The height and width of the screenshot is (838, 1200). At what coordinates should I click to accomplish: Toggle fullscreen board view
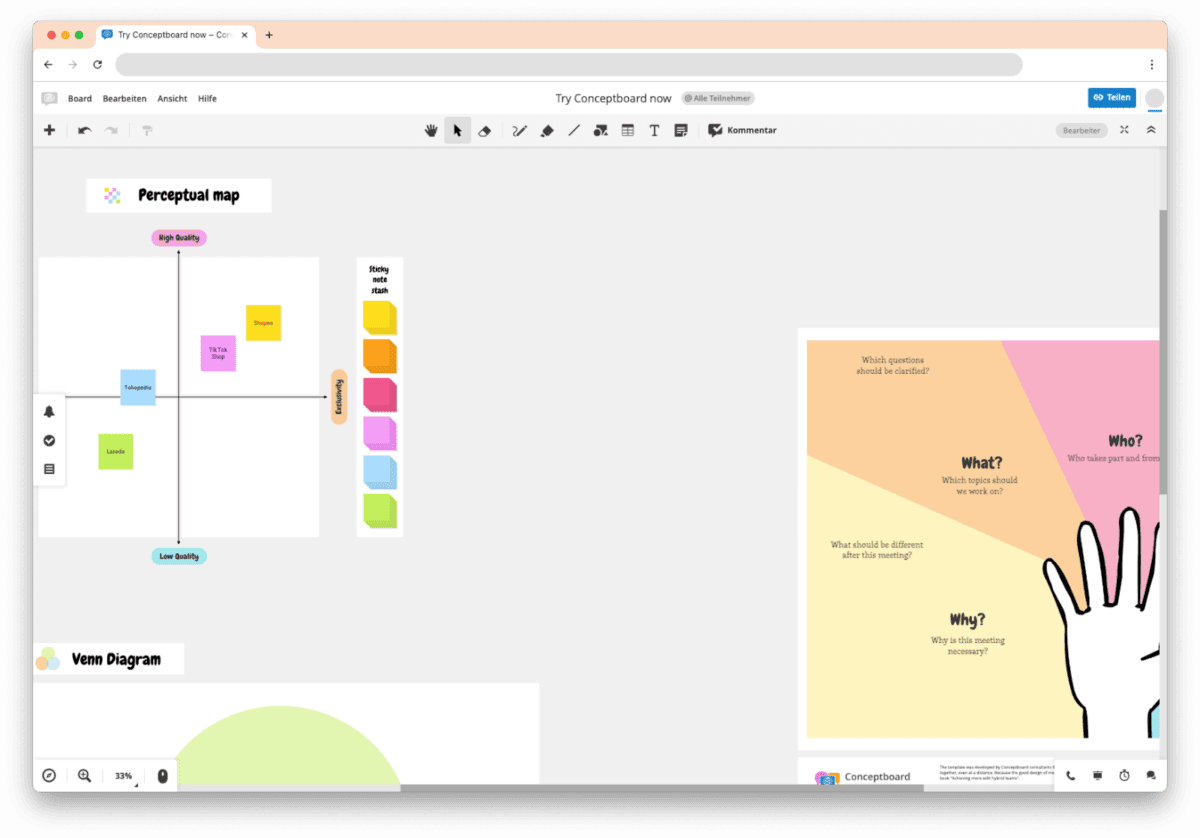[x=1124, y=130]
